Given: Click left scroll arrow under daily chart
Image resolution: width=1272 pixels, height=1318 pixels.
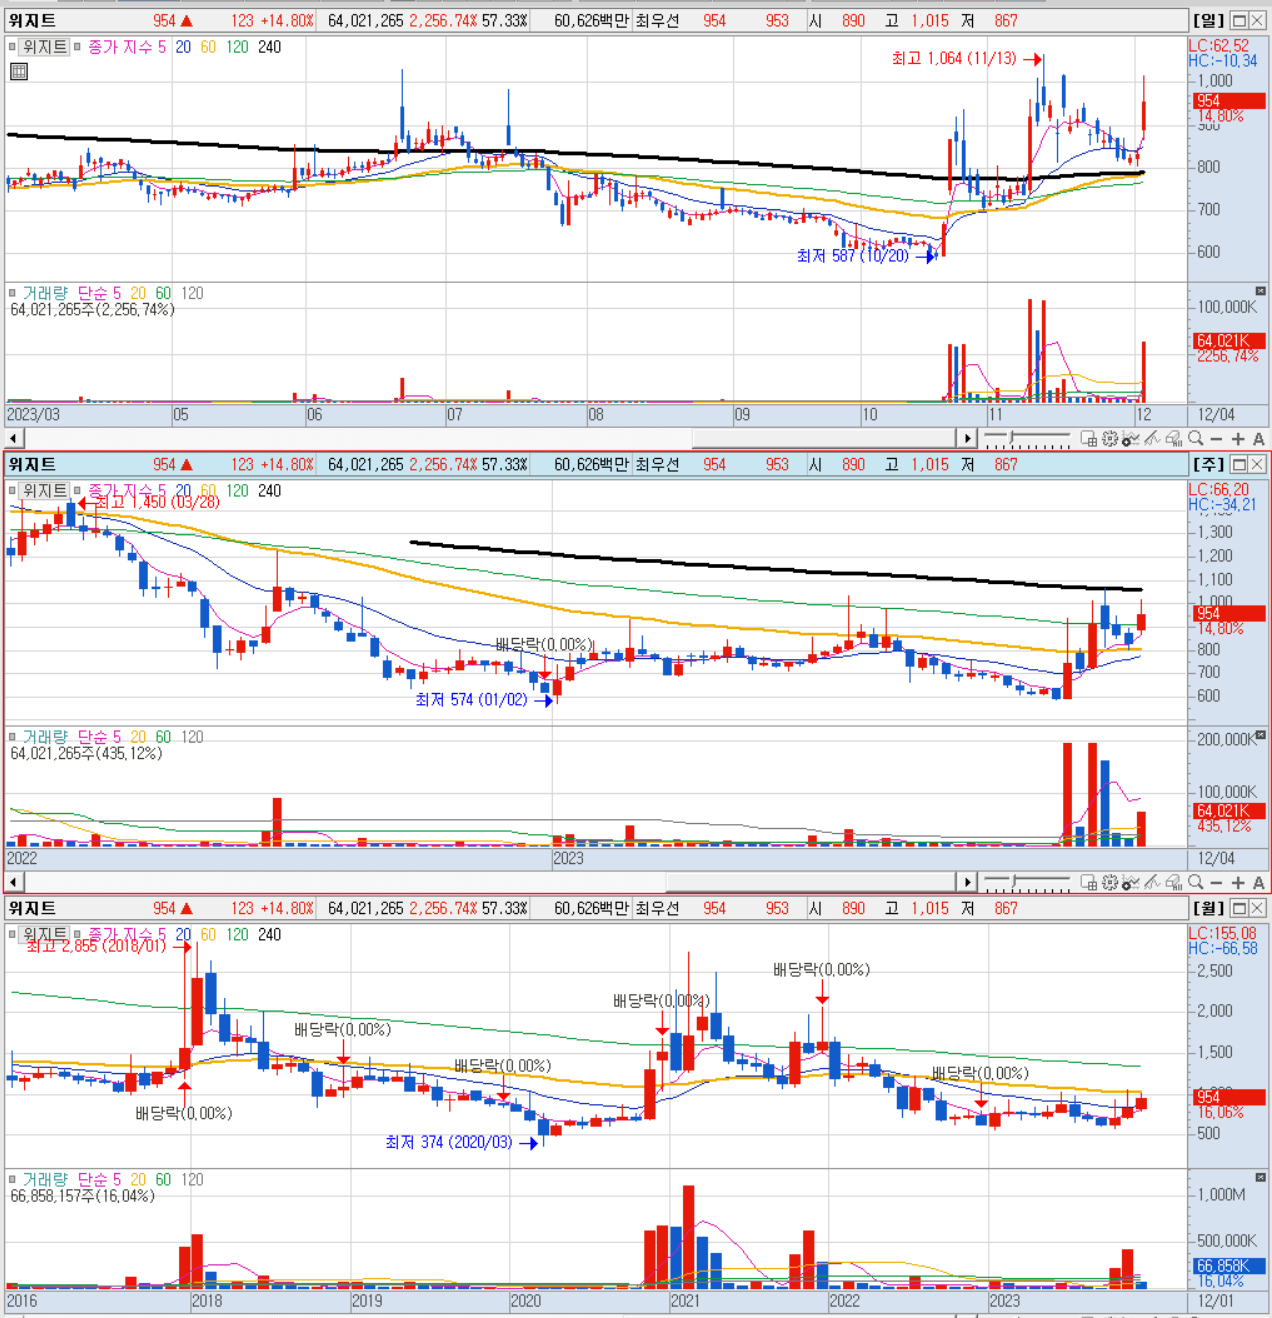Looking at the screenshot, I should pyautogui.click(x=13, y=438).
